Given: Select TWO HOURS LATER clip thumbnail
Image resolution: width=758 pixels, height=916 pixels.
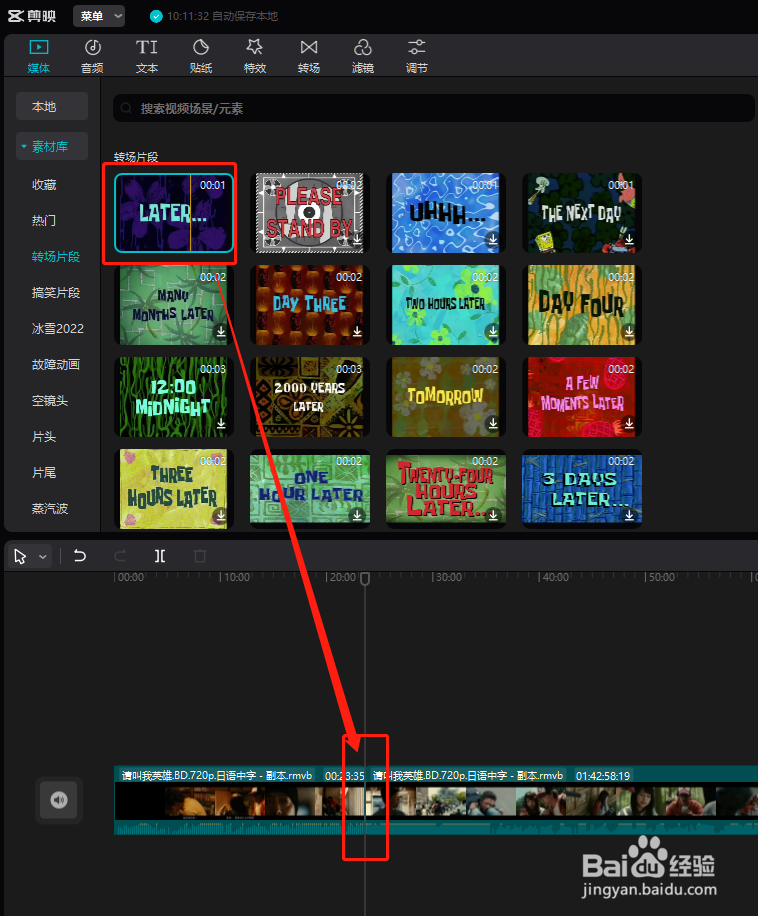Looking at the screenshot, I should coord(446,304).
